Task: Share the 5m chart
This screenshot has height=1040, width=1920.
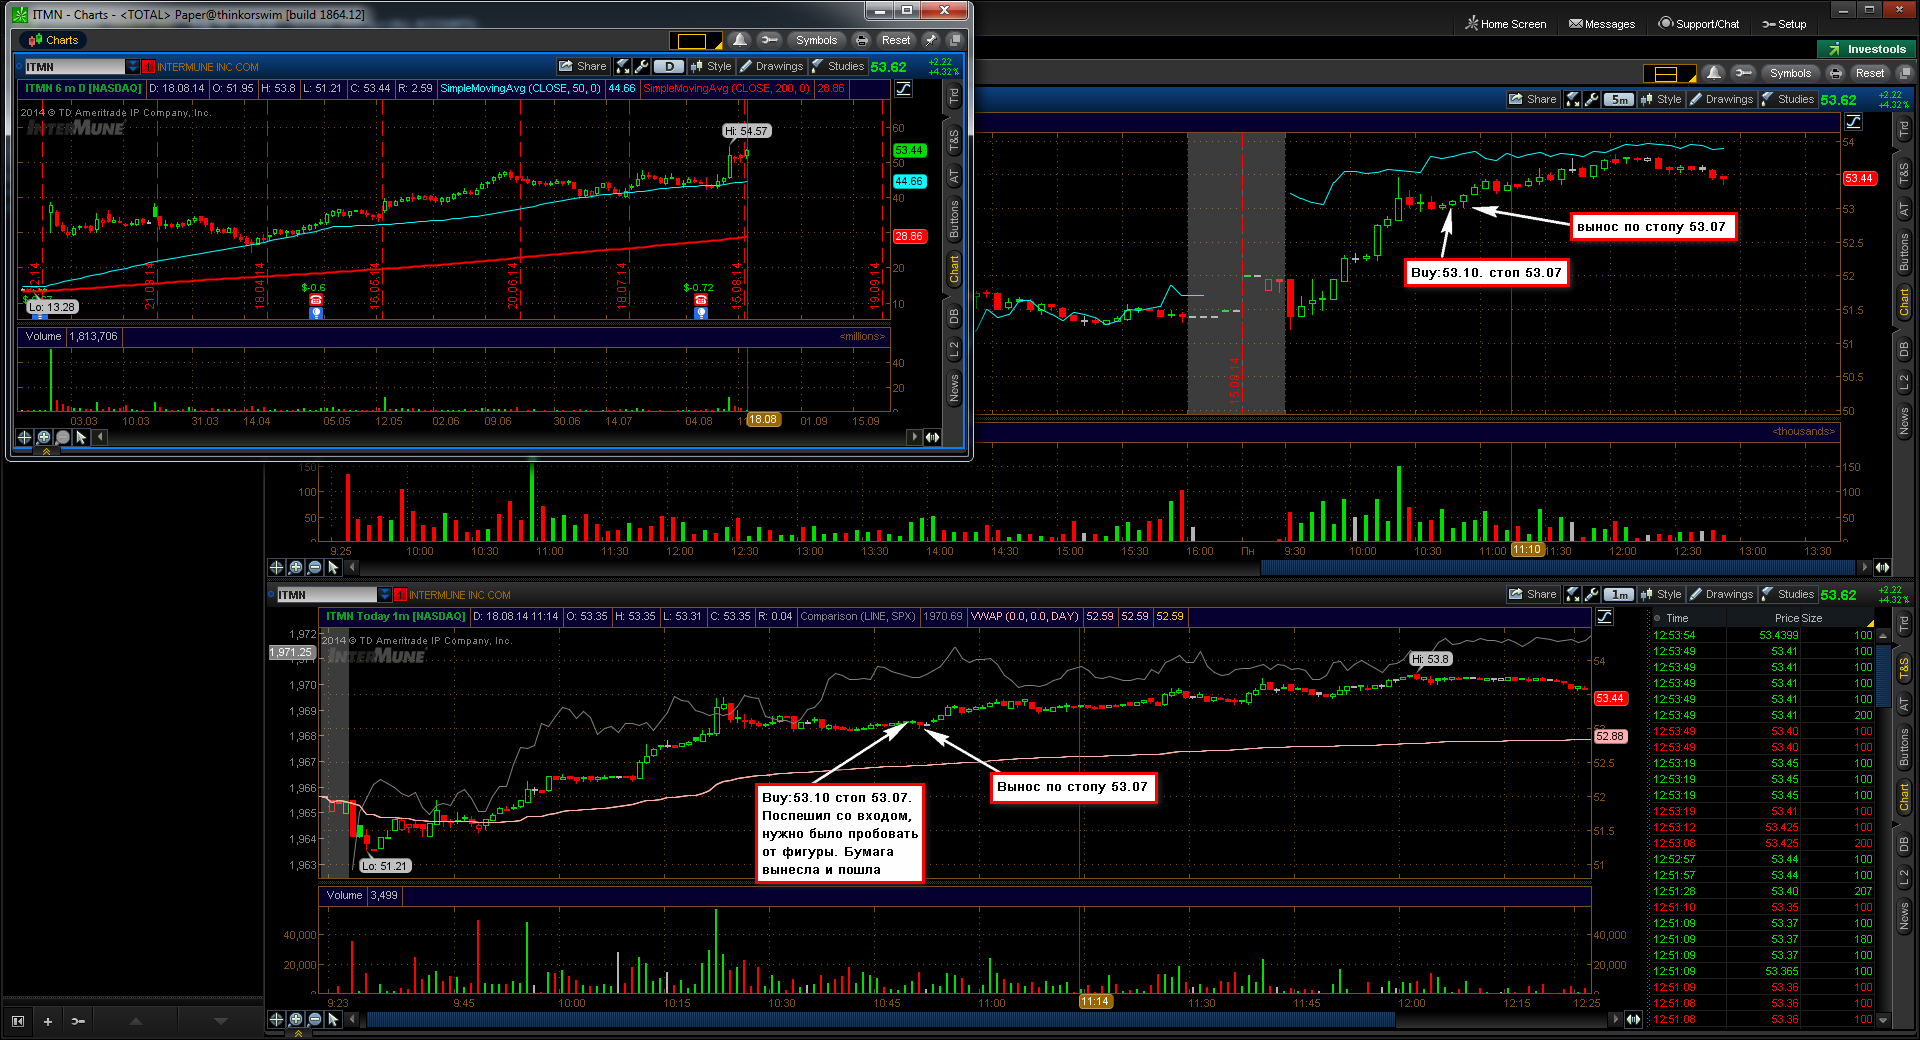Action: [1533, 99]
